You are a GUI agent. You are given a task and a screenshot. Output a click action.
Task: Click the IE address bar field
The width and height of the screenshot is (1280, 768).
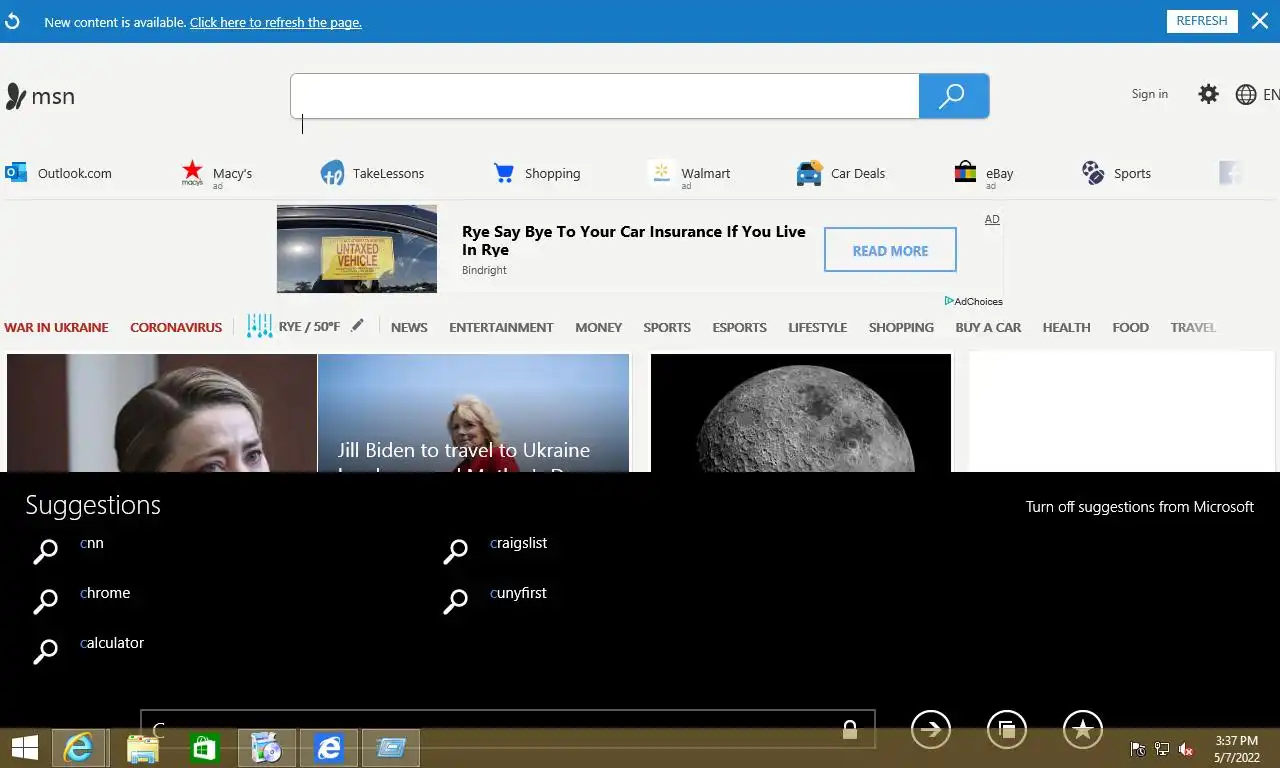[507, 729]
